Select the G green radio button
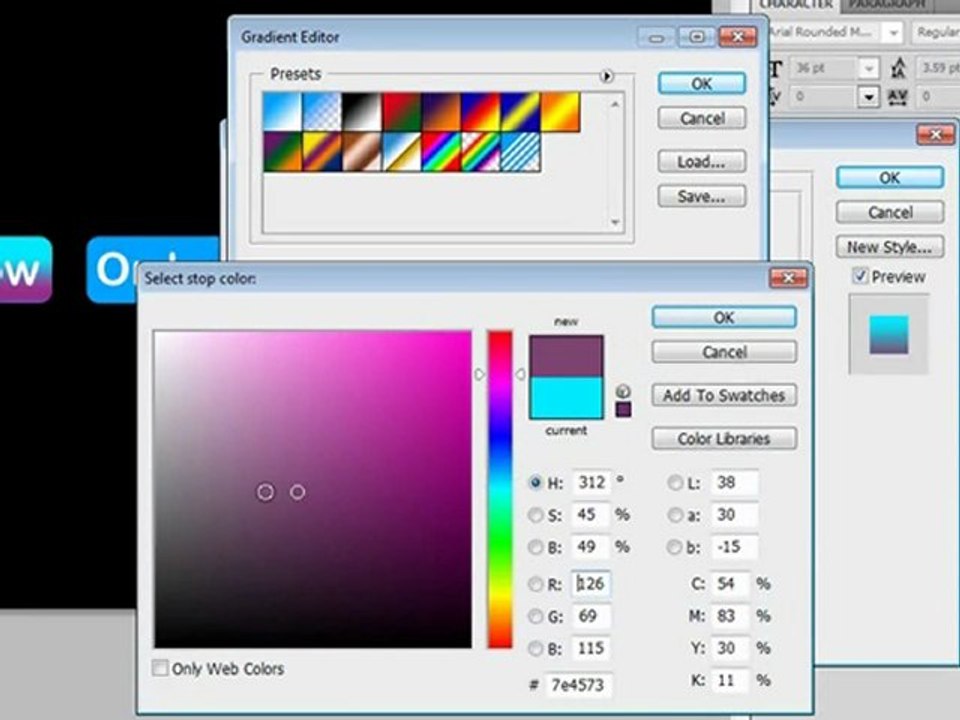 tap(535, 616)
